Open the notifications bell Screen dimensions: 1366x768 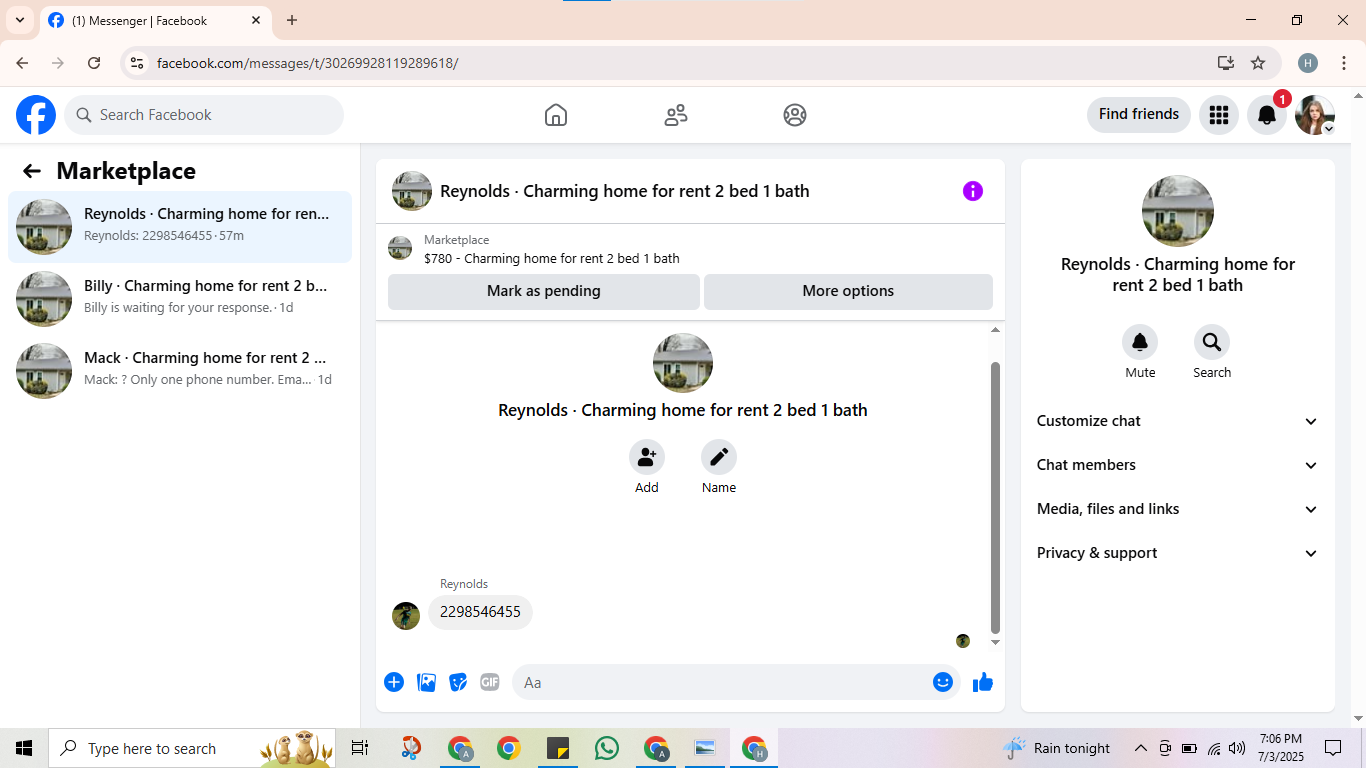1266,115
